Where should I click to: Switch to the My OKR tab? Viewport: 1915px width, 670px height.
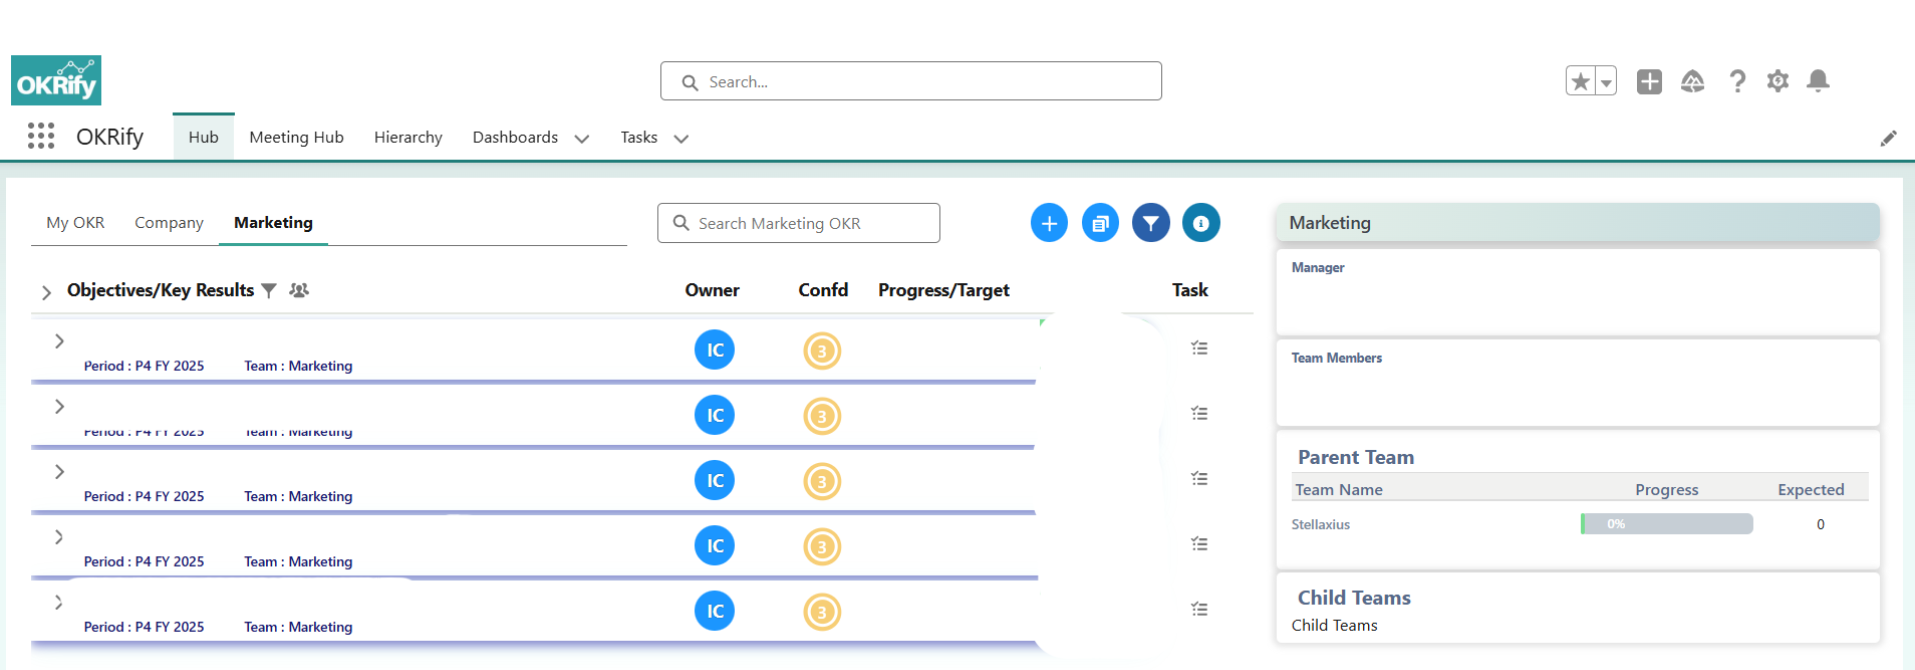coord(75,222)
